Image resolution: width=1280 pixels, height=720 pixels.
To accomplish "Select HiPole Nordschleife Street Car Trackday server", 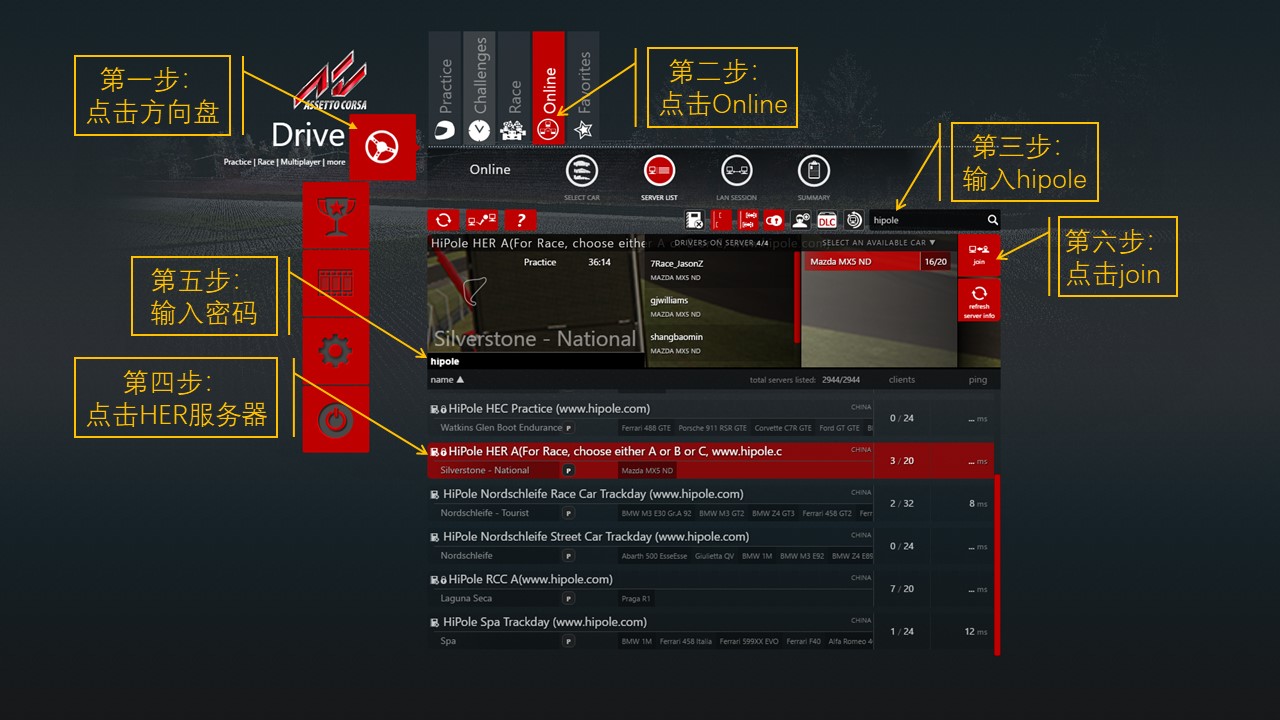I will tap(711, 546).
